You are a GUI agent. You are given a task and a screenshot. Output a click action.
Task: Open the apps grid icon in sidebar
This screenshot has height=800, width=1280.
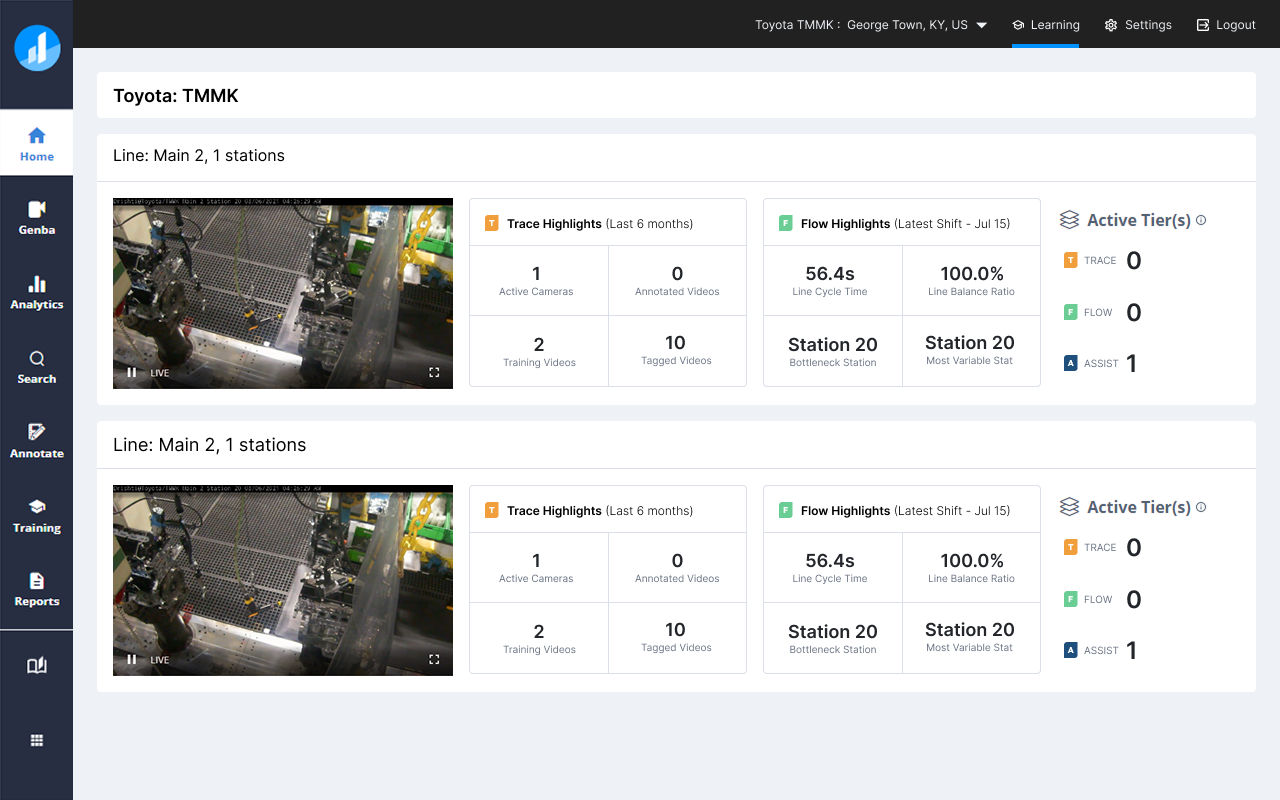(37, 741)
